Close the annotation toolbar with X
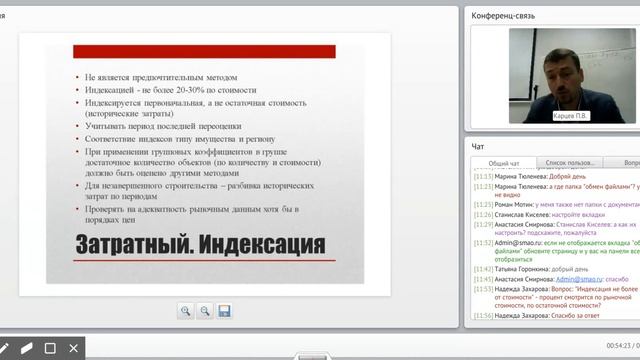Viewport: 640px width, 360px height. pos(73,348)
